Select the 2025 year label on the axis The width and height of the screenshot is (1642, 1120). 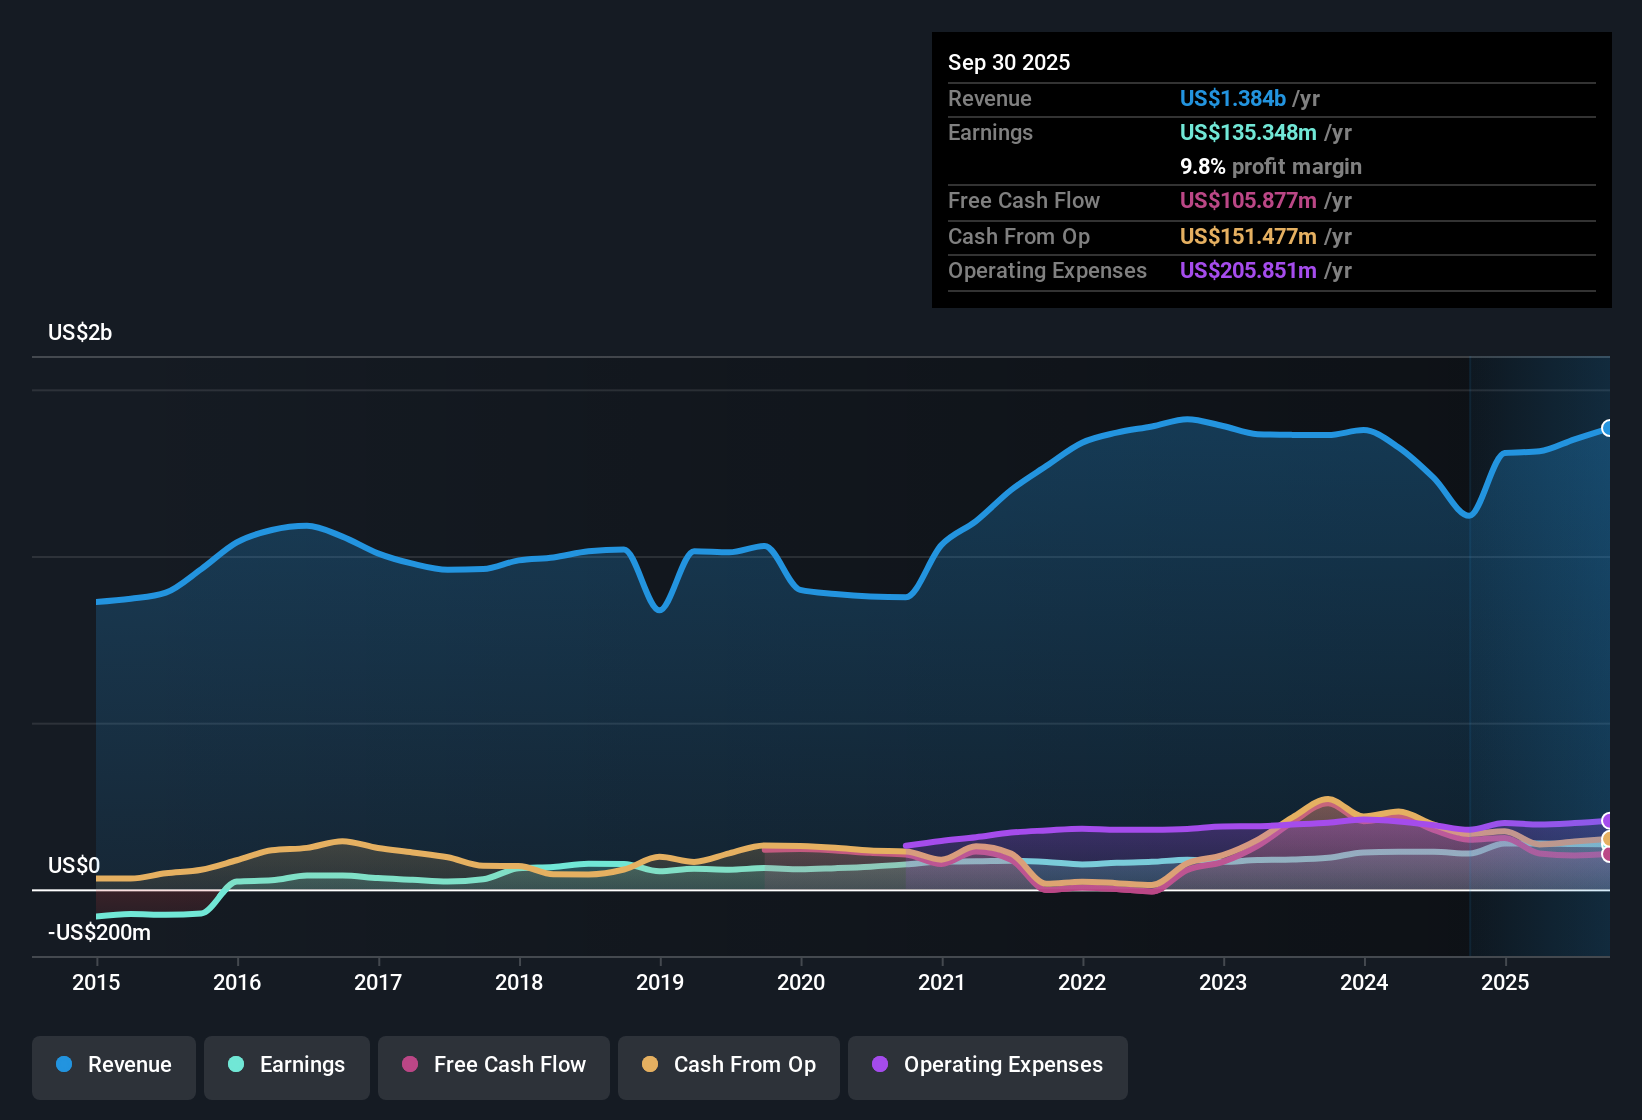1507,983
